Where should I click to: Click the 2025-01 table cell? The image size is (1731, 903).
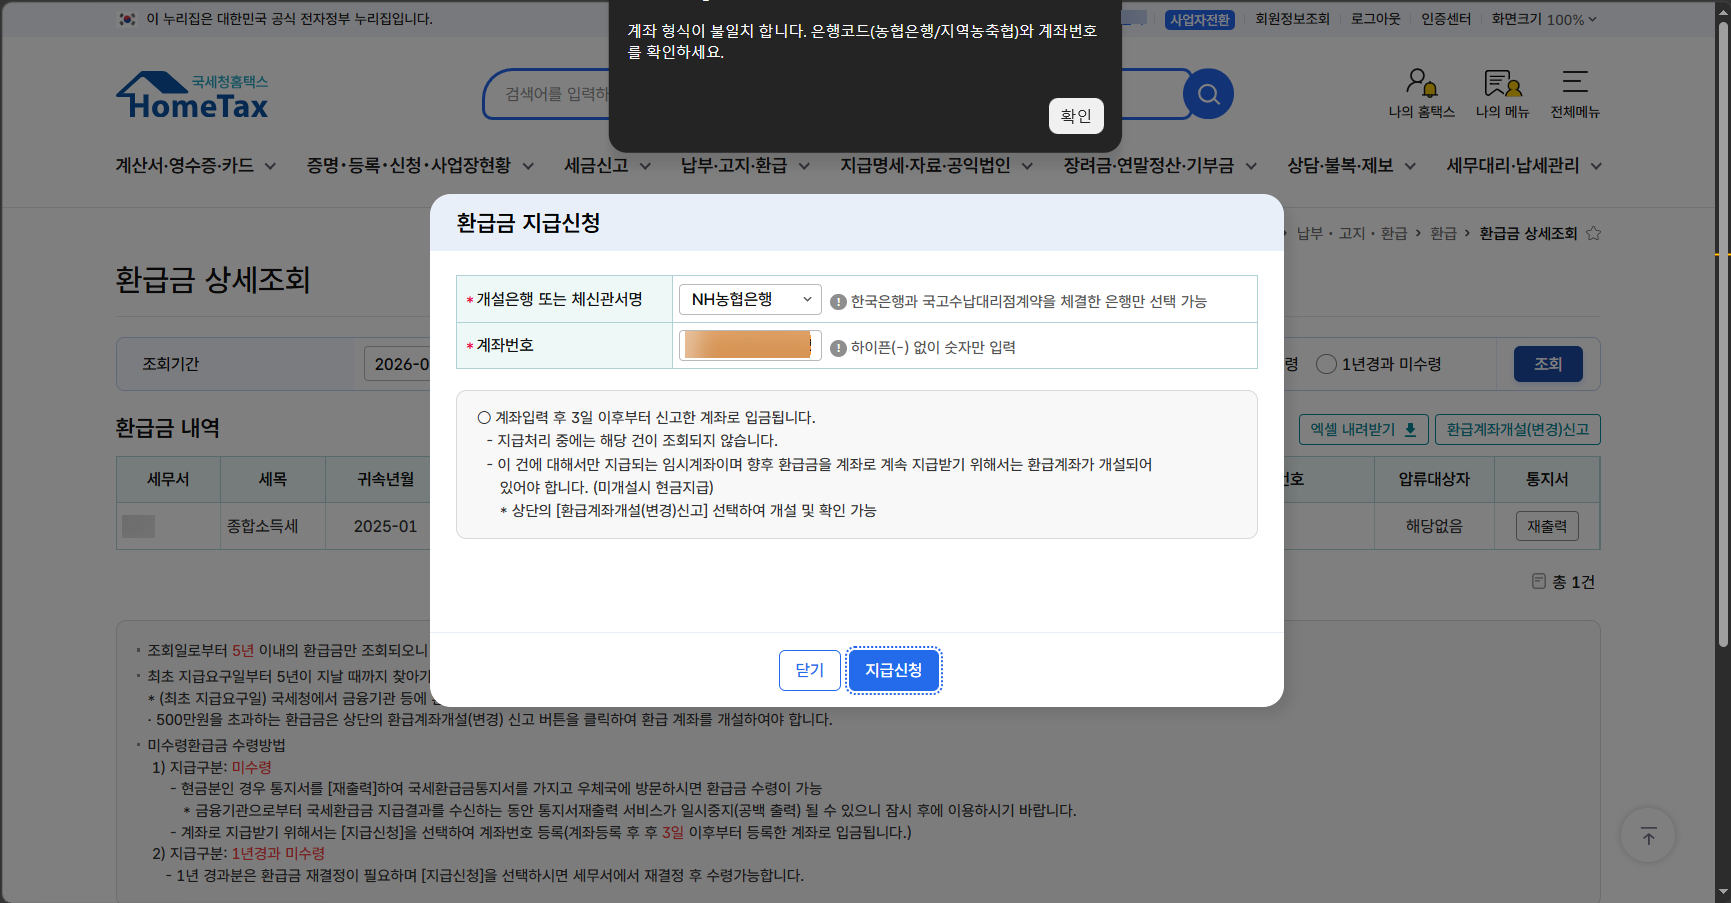[385, 526]
